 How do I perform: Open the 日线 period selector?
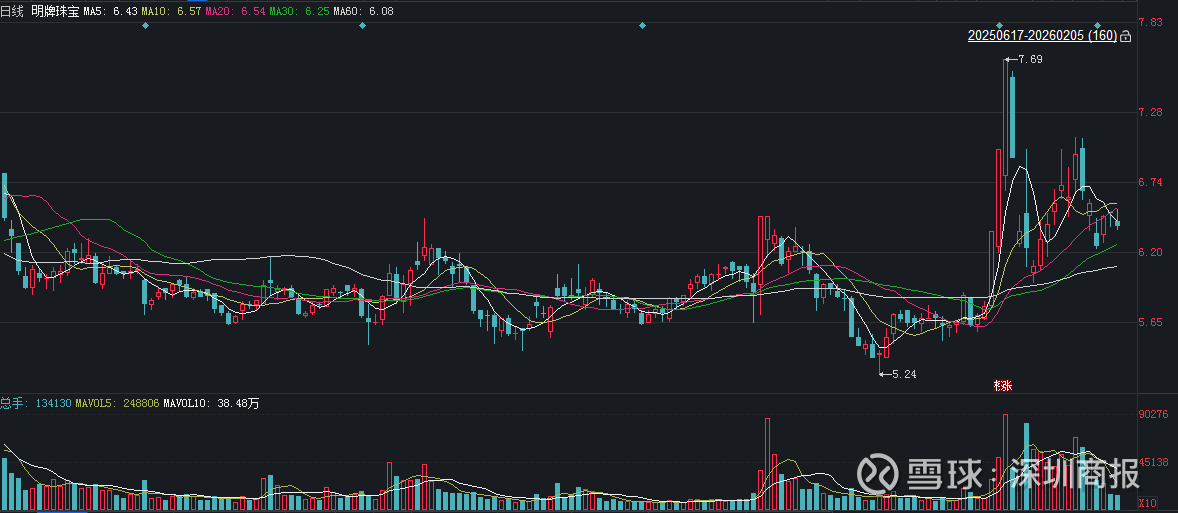(x=12, y=10)
